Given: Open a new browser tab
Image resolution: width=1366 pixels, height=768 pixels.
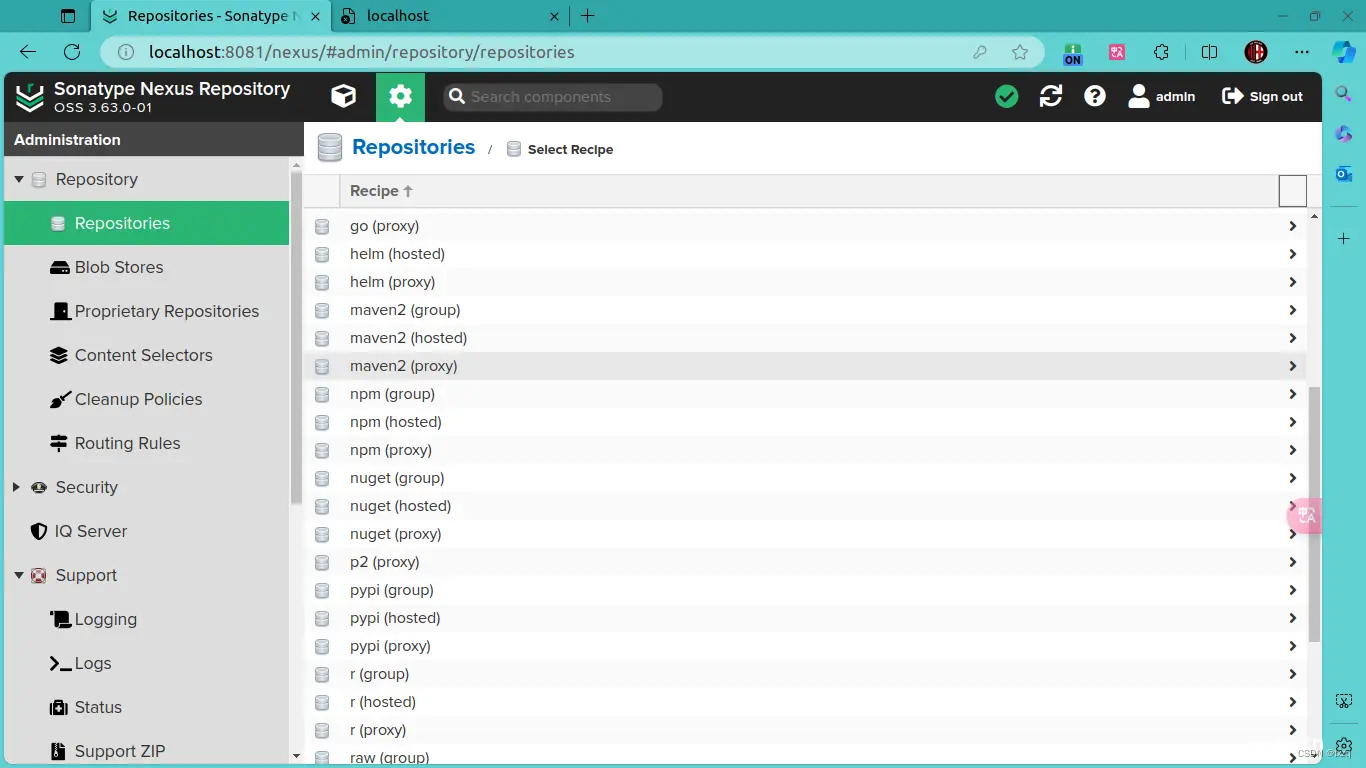Looking at the screenshot, I should pyautogui.click(x=588, y=16).
